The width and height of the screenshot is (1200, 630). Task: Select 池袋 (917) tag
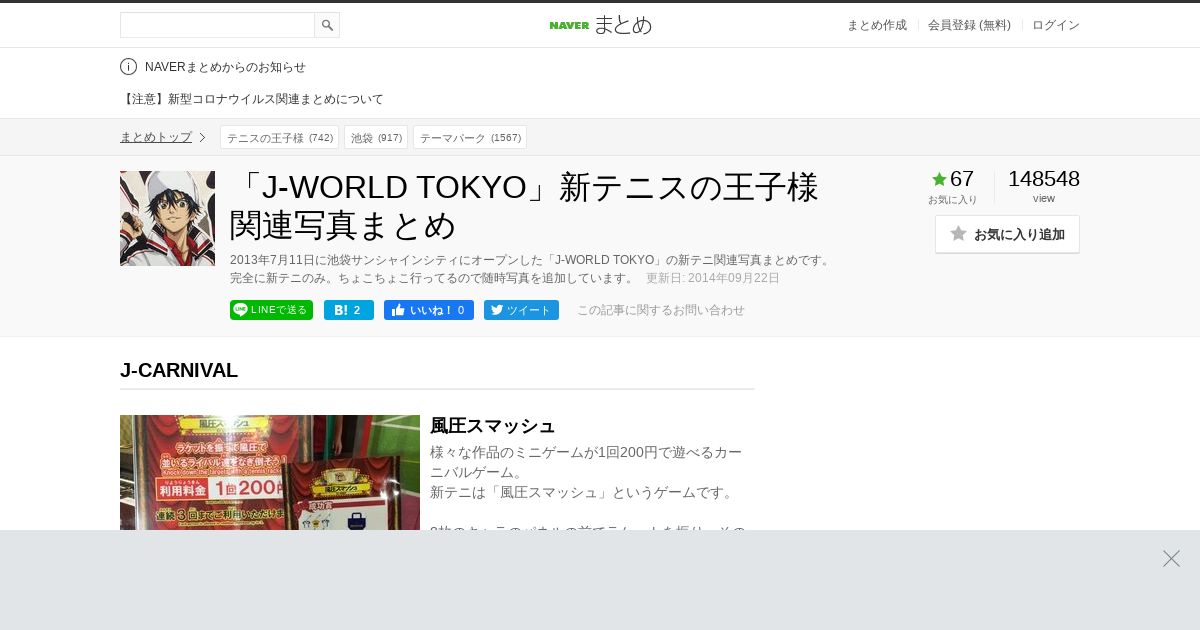tap(376, 137)
